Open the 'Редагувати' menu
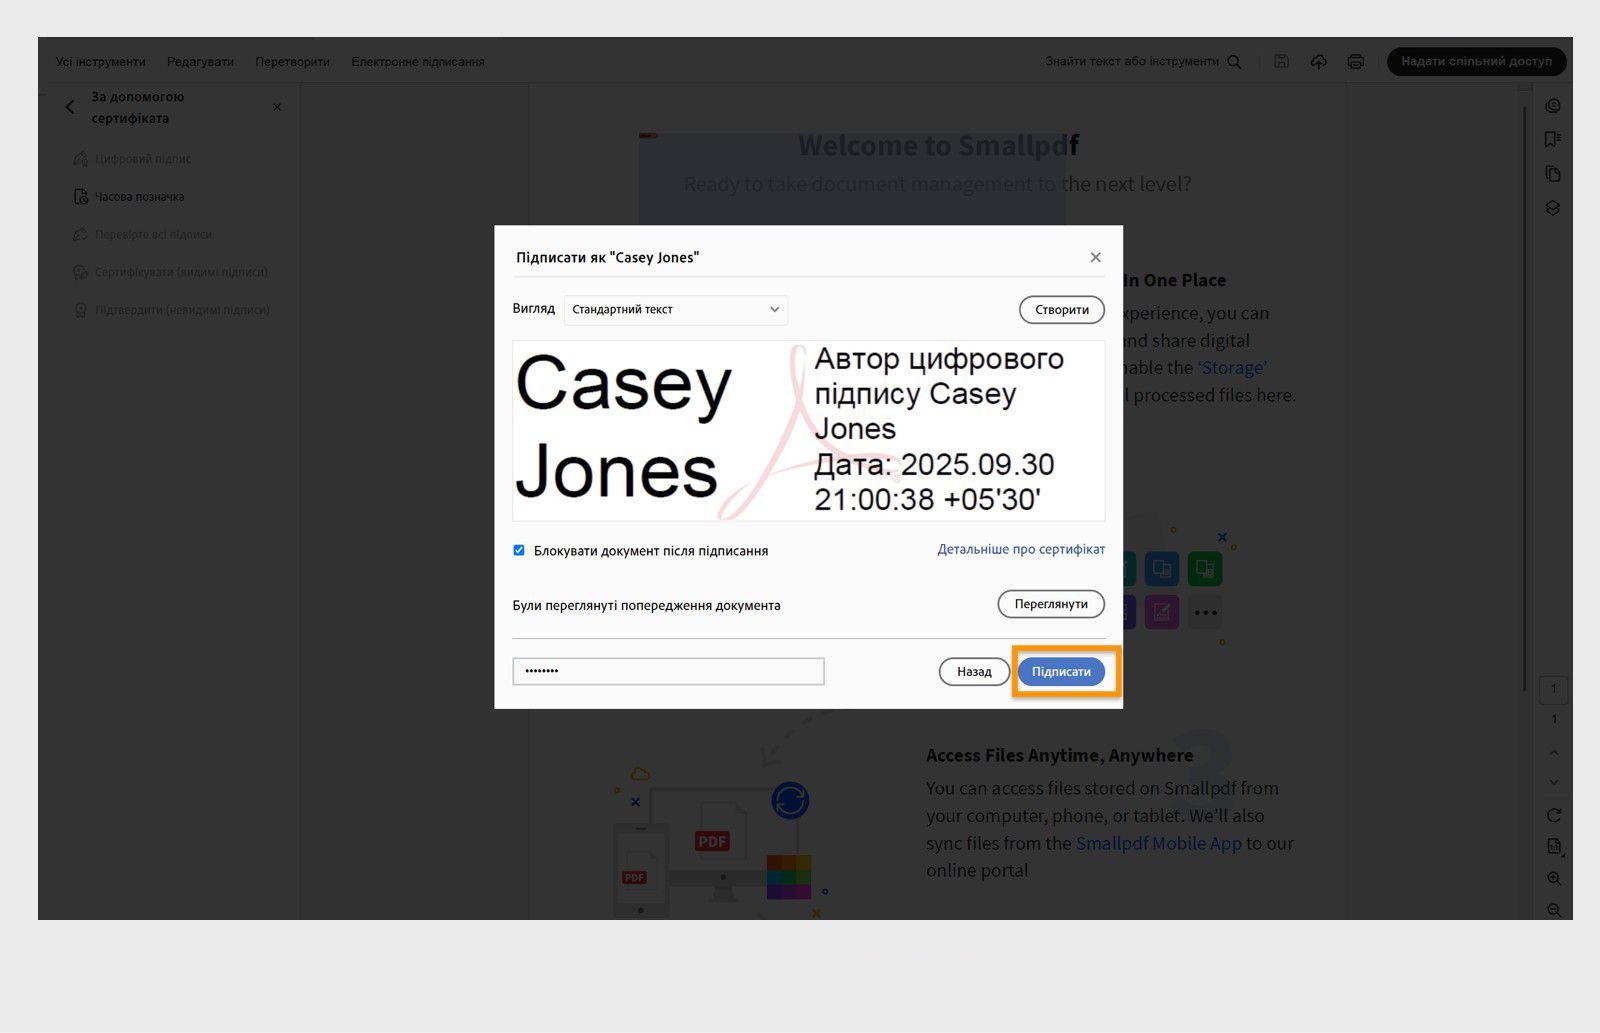Viewport: 1600px width, 1033px height. point(200,62)
